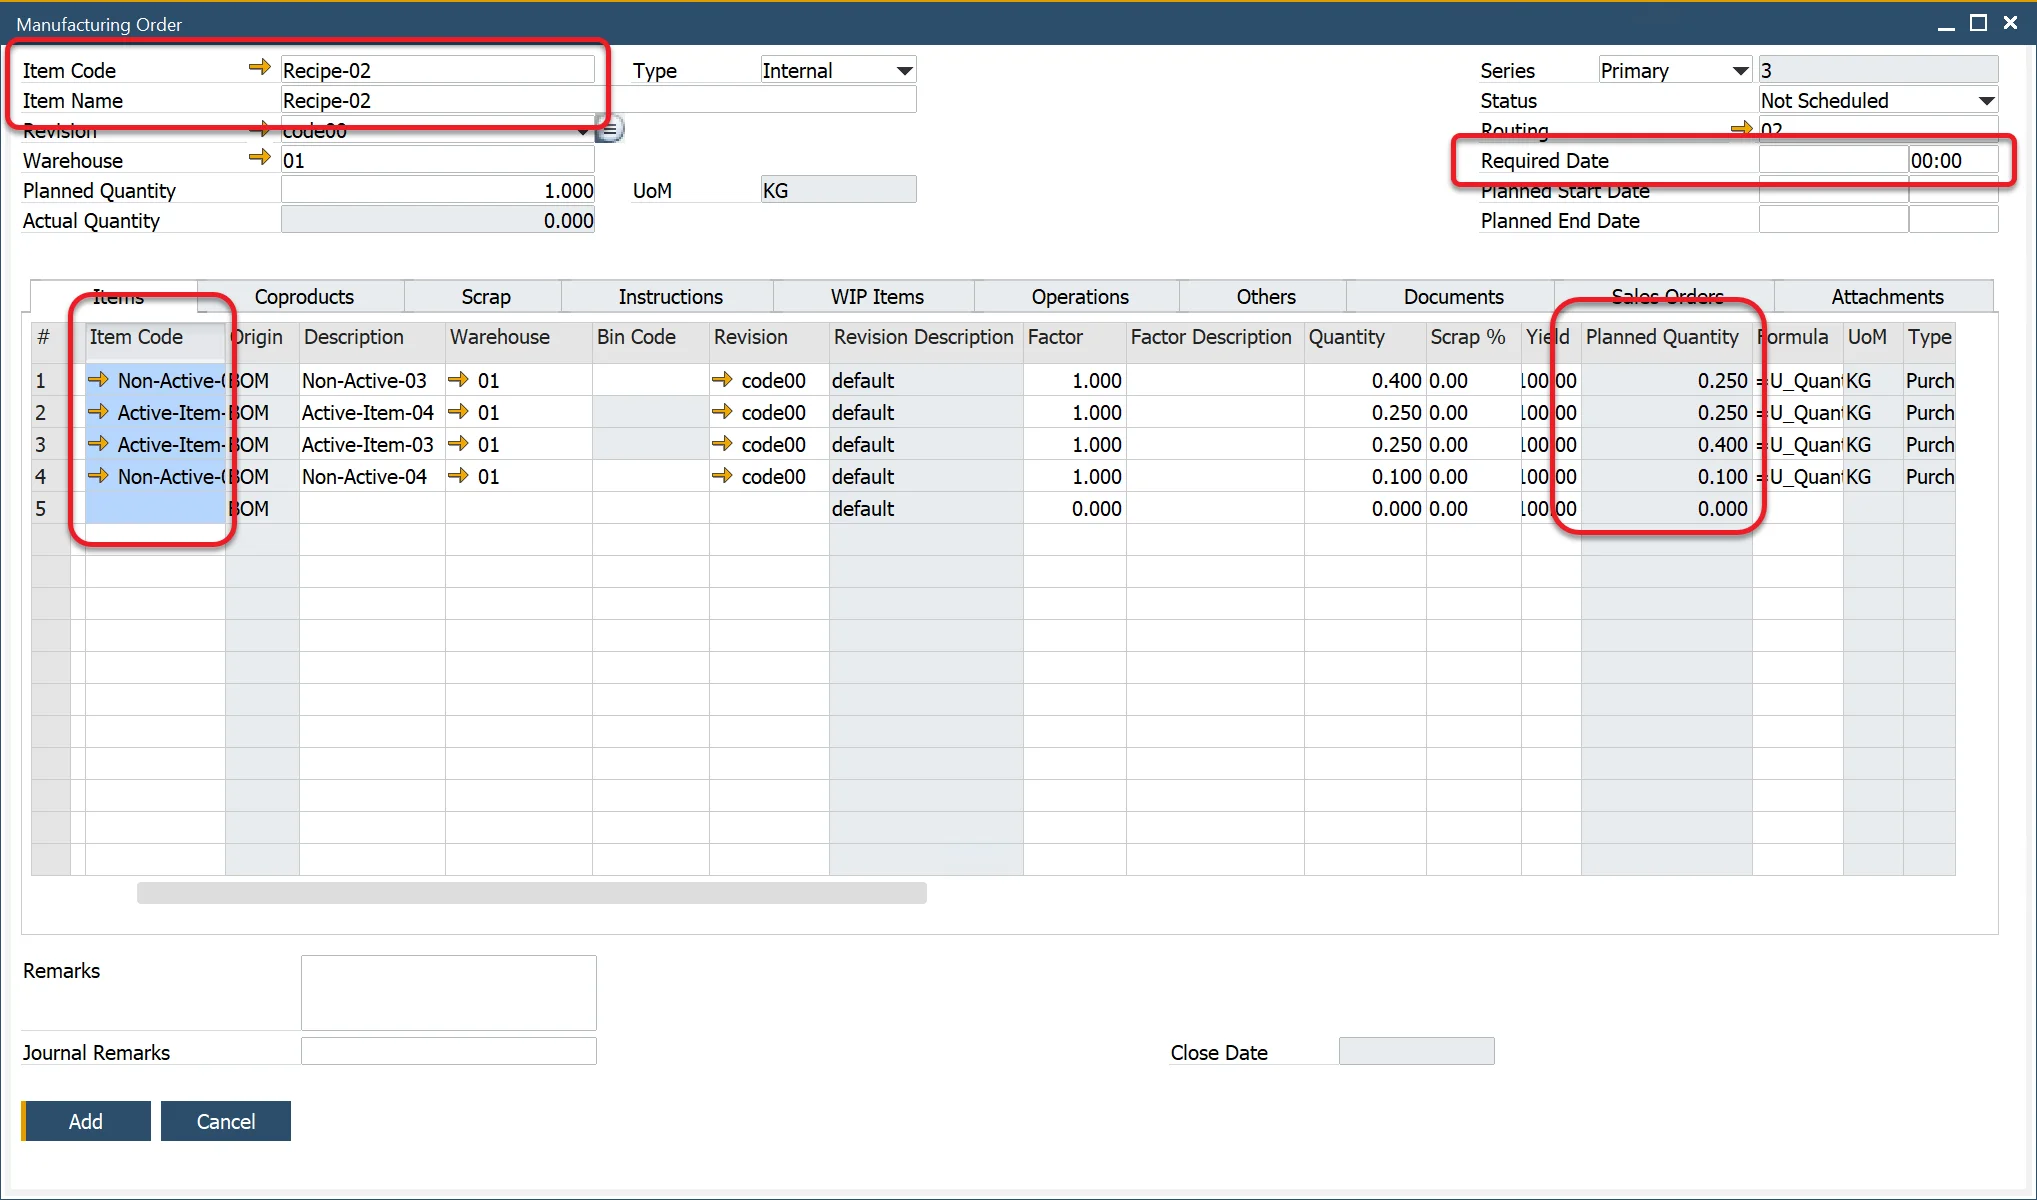The width and height of the screenshot is (2037, 1200).
Task: Click the Add button
Action: pos(86,1121)
